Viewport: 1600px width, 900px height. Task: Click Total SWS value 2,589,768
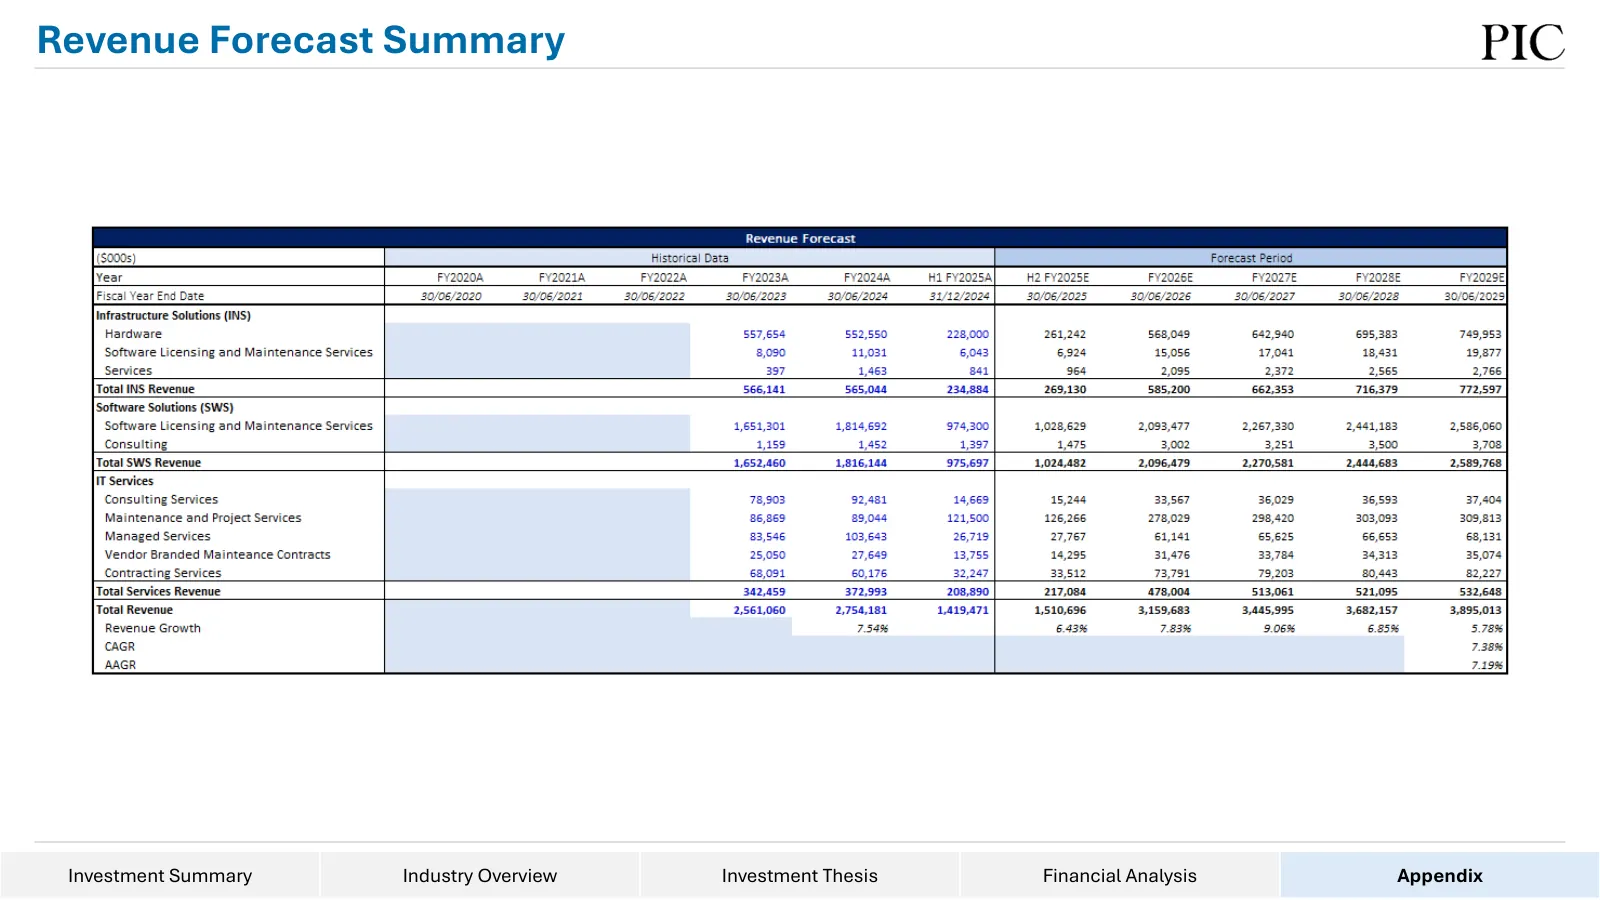point(1475,463)
